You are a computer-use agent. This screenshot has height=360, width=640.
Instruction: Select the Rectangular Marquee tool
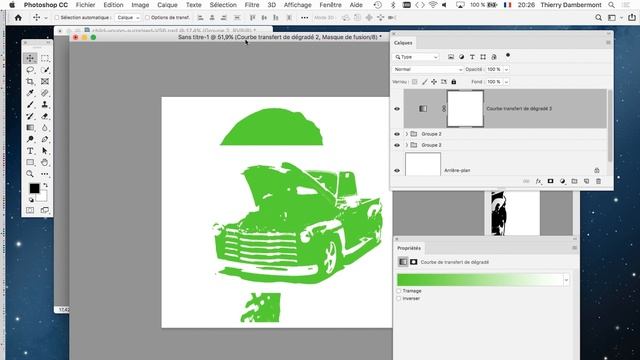44,58
